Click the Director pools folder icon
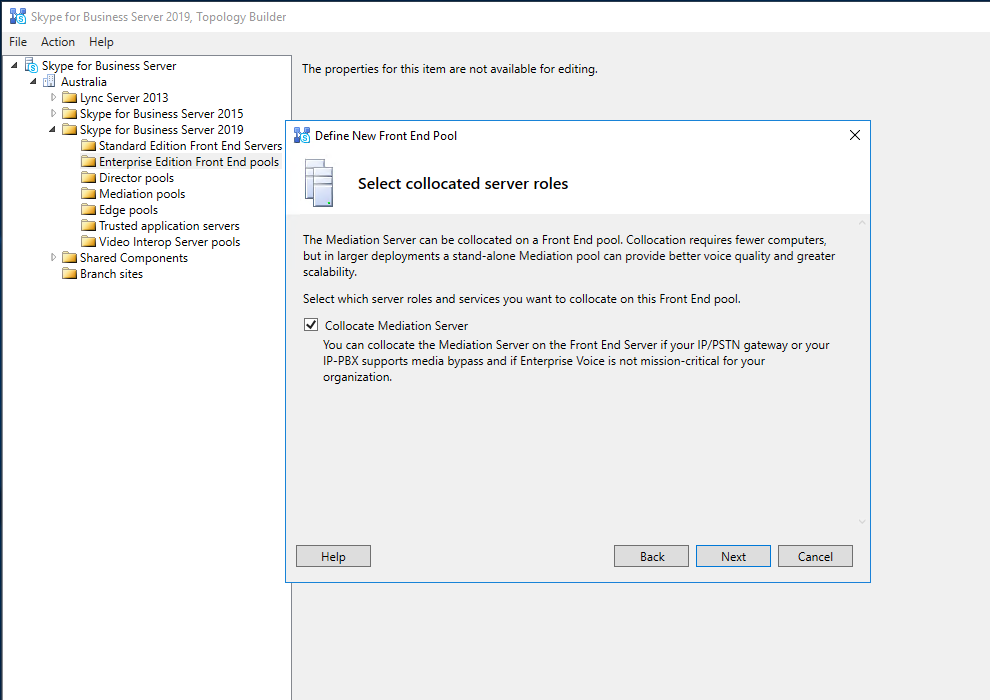Image resolution: width=990 pixels, height=700 pixels. tap(88, 178)
